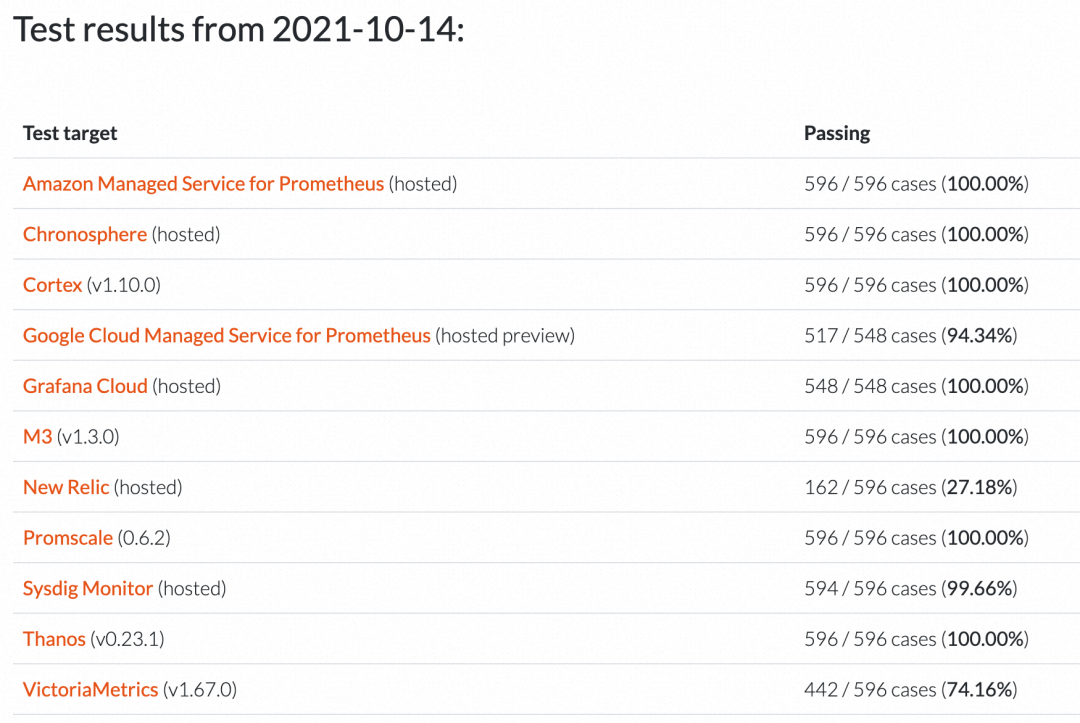Open the Sysdig Monitor link
This screenshot has width=1080, height=723.
[x=88, y=589]
